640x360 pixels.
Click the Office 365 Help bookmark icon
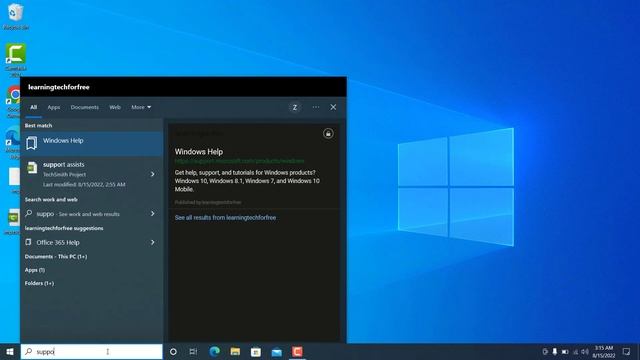tap(28, 242)
